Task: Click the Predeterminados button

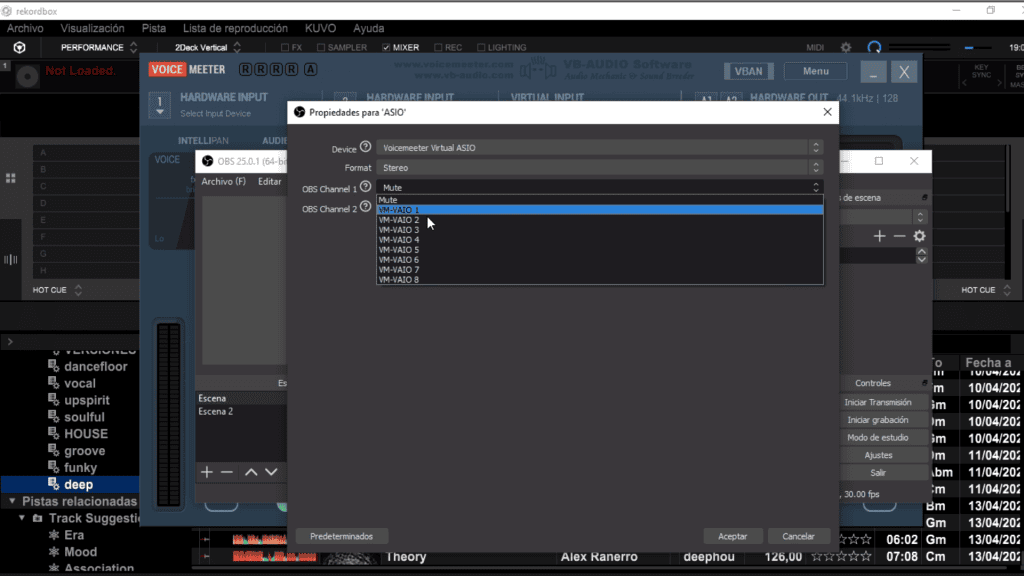Action: [342, 536]
